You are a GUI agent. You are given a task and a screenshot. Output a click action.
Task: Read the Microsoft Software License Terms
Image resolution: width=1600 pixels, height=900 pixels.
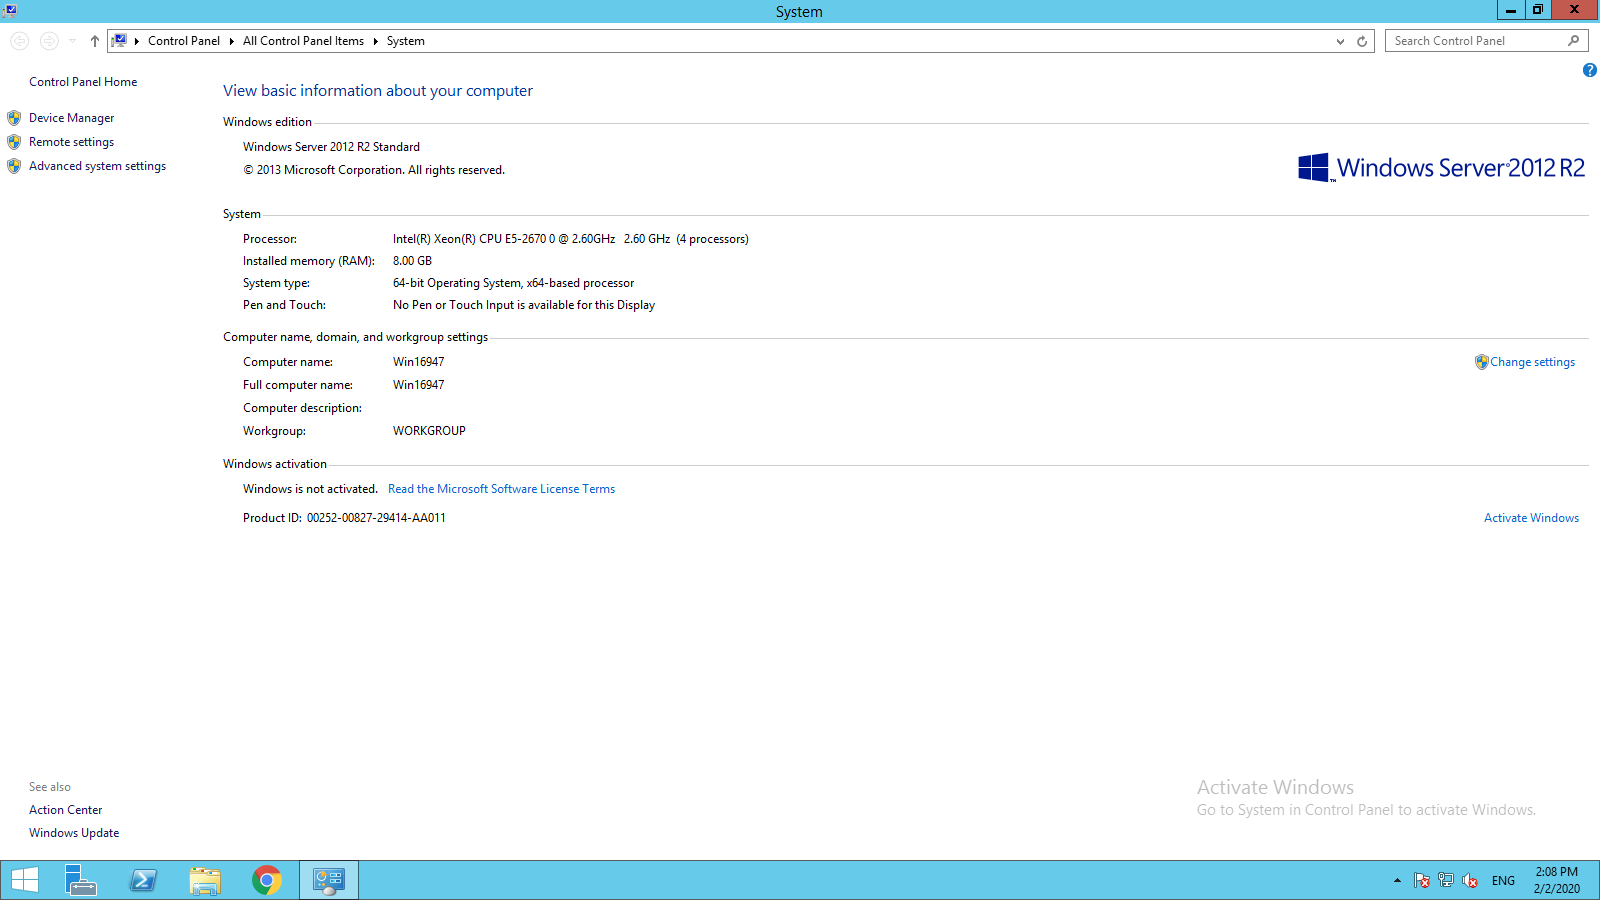(x=501, y=489)
